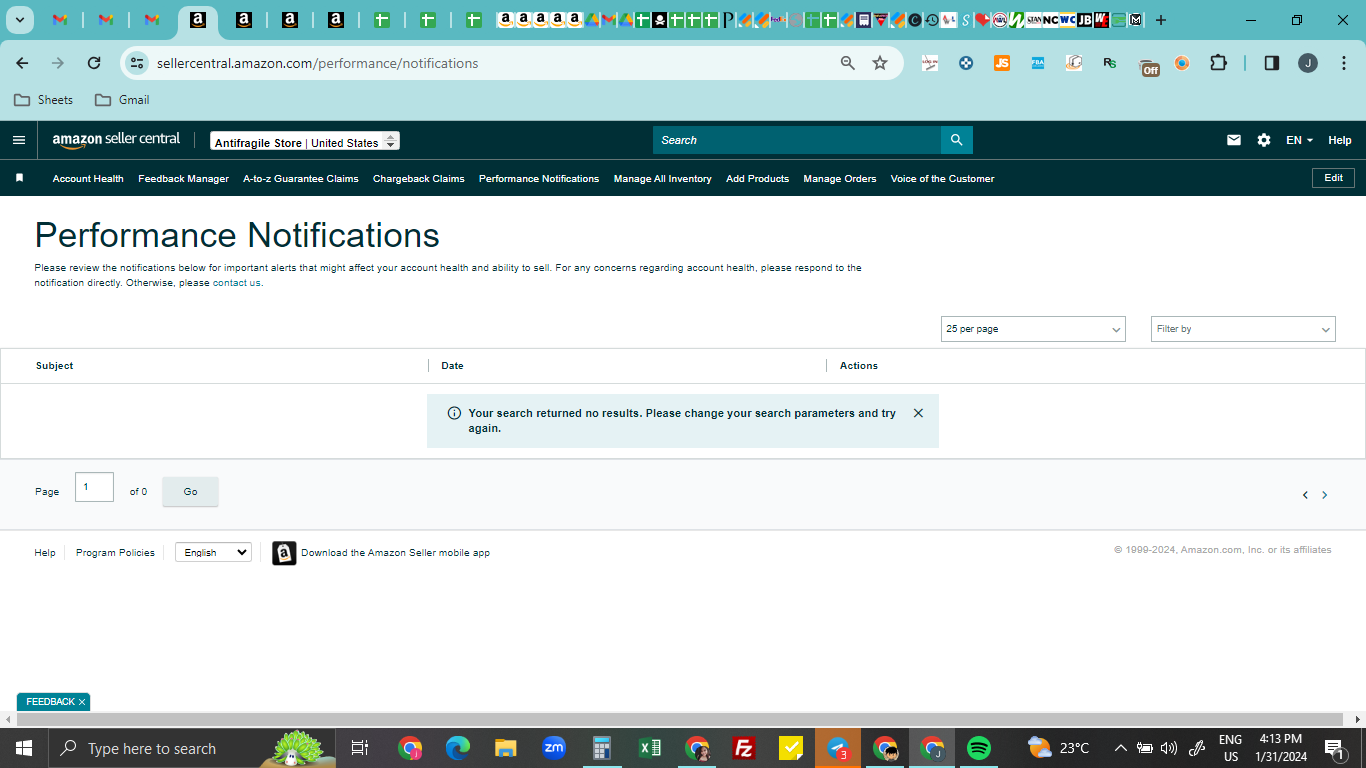Click the Go pagination button
The image size is (1366, 768).
tap(190, 492)
